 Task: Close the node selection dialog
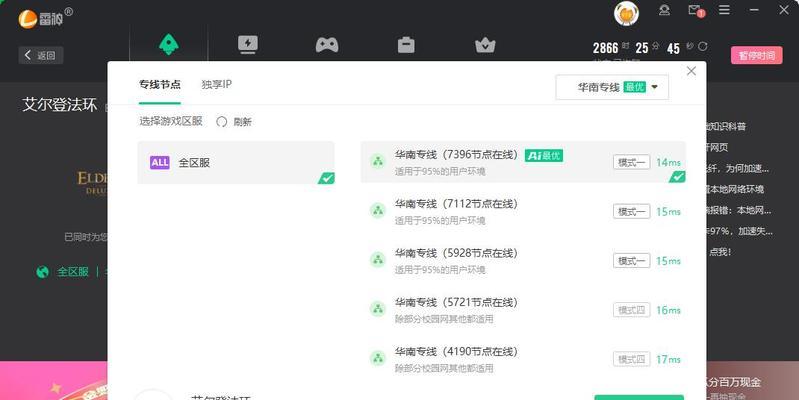pyautogui.click(x=691, y=71)
